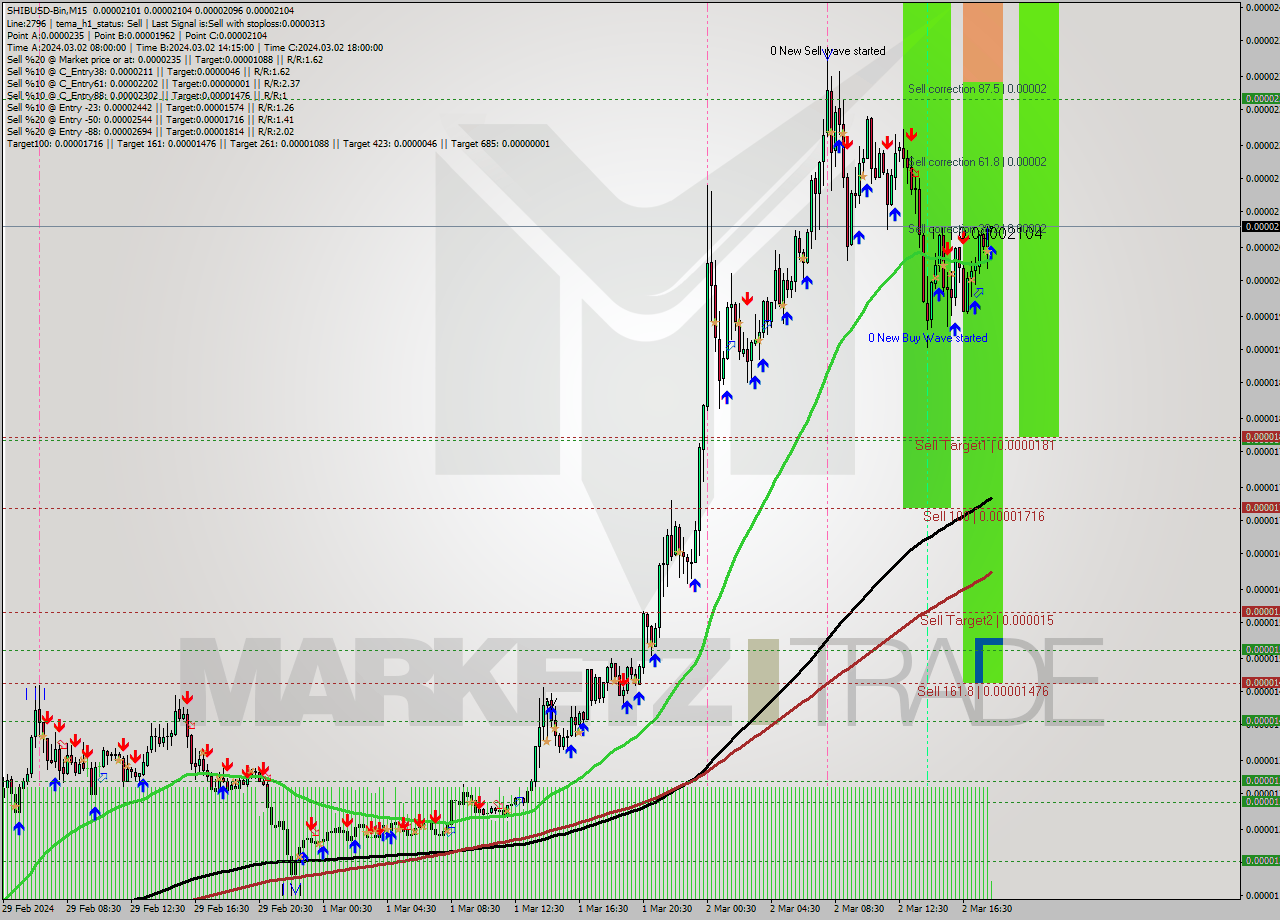Click the '2 Mar 12:30' time axis label
Screen dimensions: 1280x920
[x=923, y=909]
